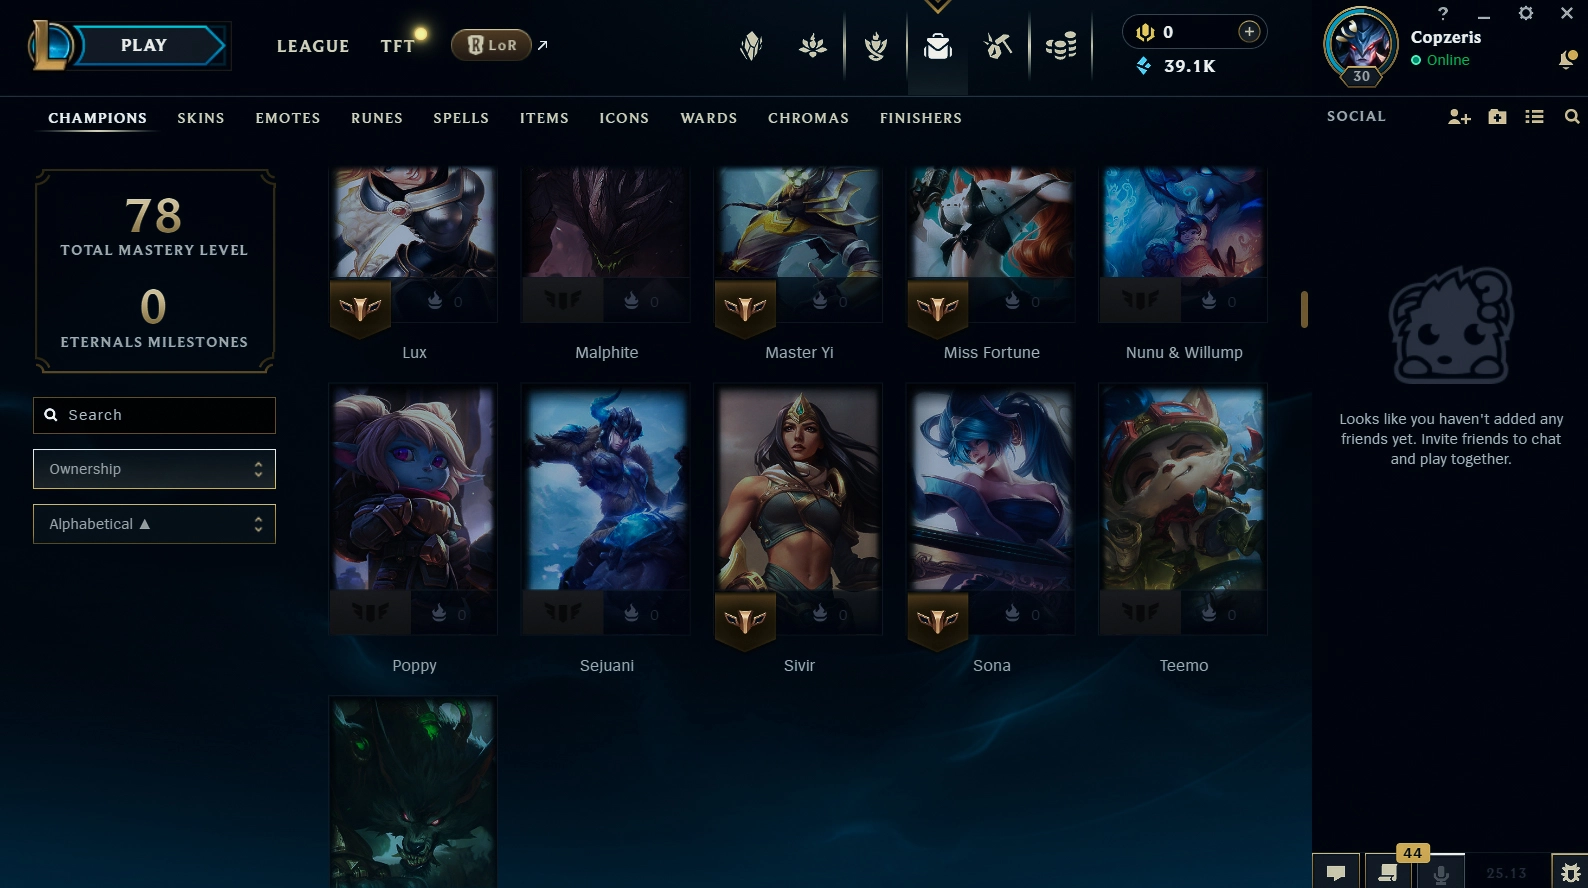Open the Collection backpack icon
The image size is (1588, 888).
pyautogui.click(x=938, y=46)
